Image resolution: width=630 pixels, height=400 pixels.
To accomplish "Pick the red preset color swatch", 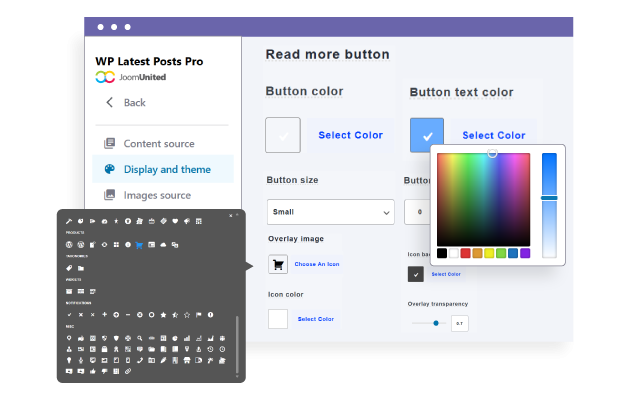I will [x=465, y=253].
